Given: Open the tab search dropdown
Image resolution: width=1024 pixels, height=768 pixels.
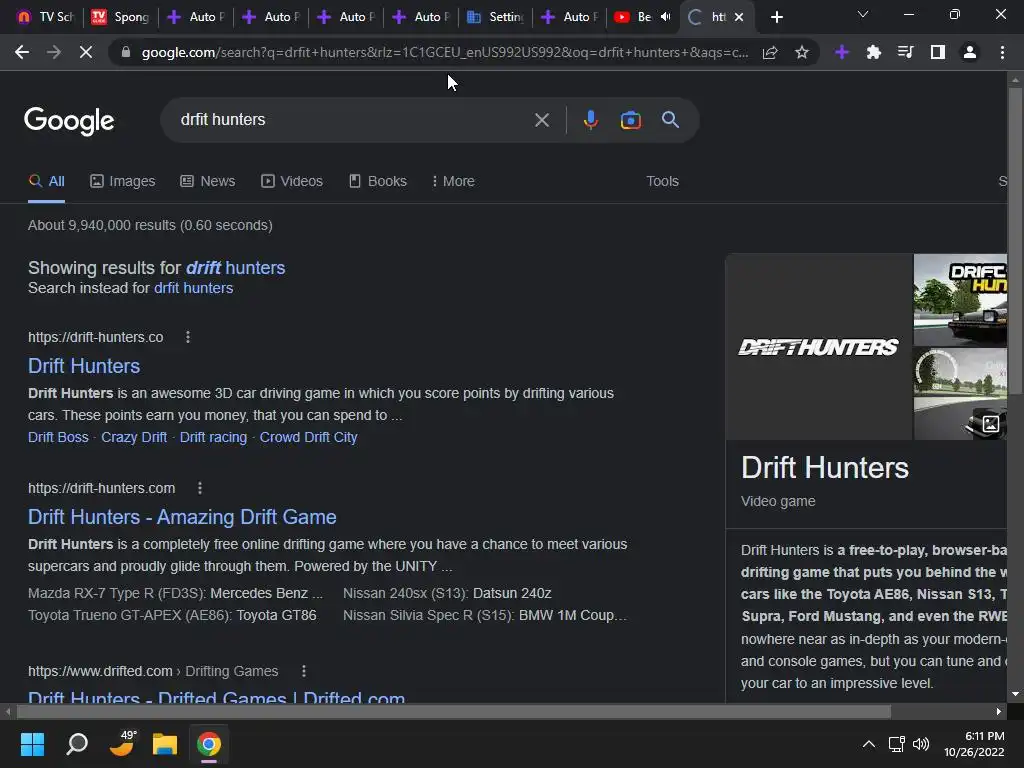Looking at the screenshot, I should pyautogui.click(x=863, y=14).
